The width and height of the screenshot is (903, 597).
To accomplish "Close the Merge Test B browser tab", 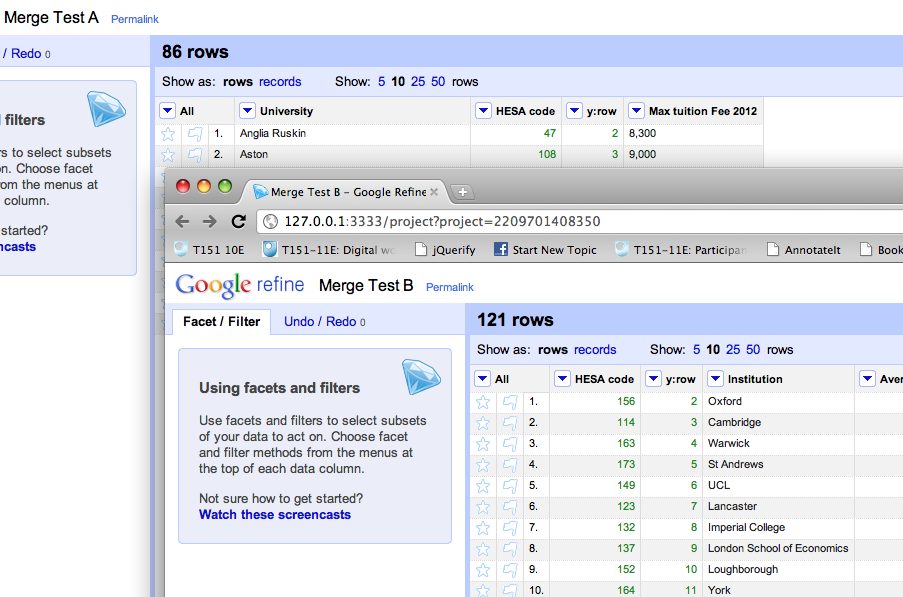I will (x=434, y=192).
